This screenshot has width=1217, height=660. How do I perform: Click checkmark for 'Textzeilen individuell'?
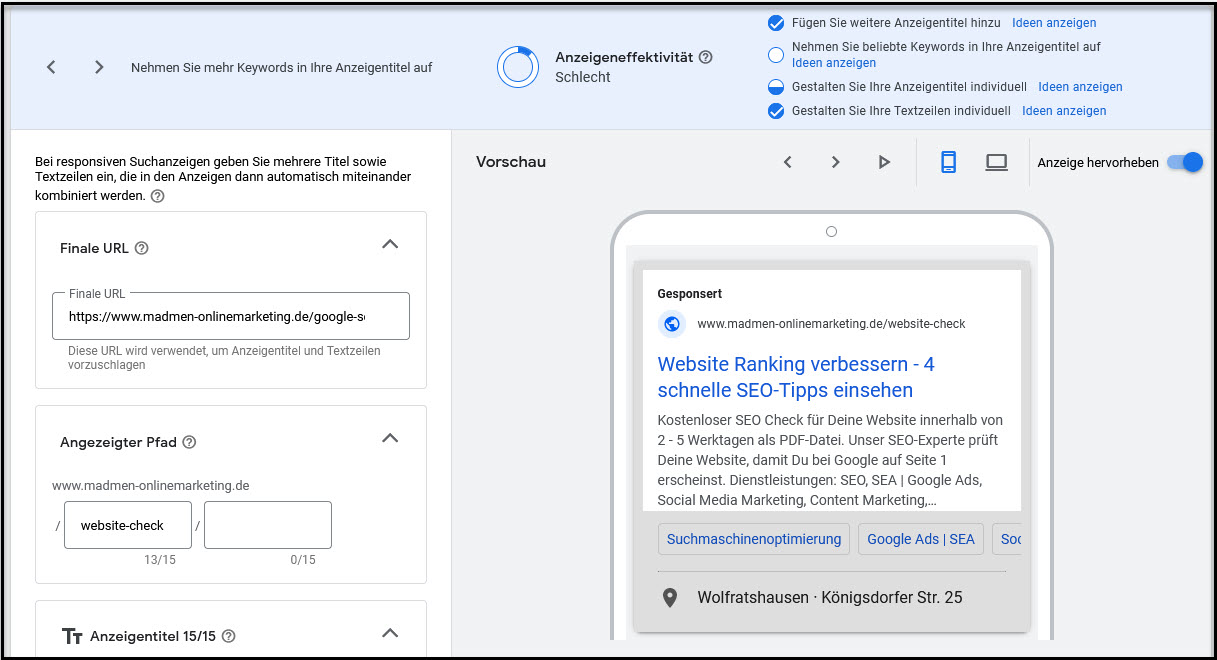pyautogui.click(x=775, y=111)
